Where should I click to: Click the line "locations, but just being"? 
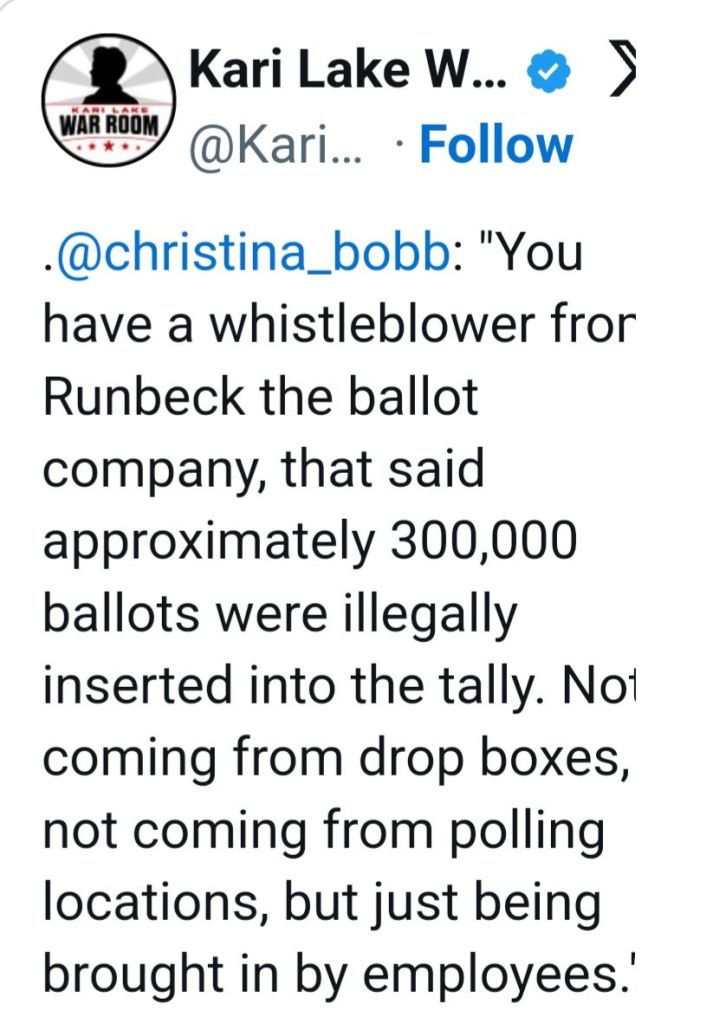click(x=322, y=901)
